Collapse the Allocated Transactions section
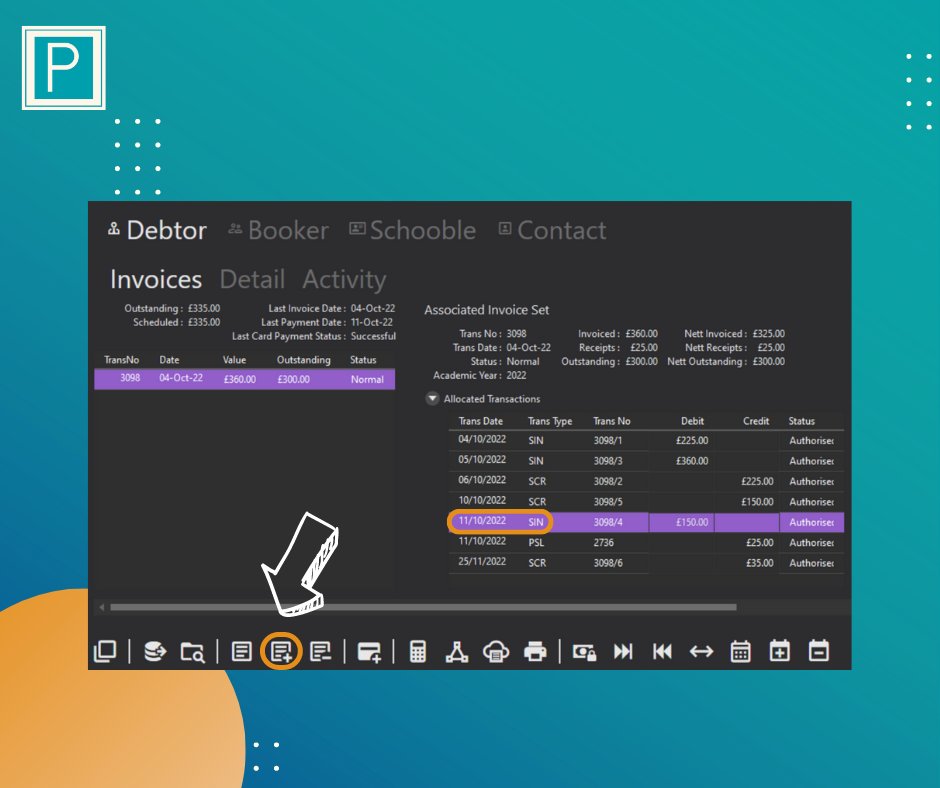Screen dimensions: 940x788 433,398
